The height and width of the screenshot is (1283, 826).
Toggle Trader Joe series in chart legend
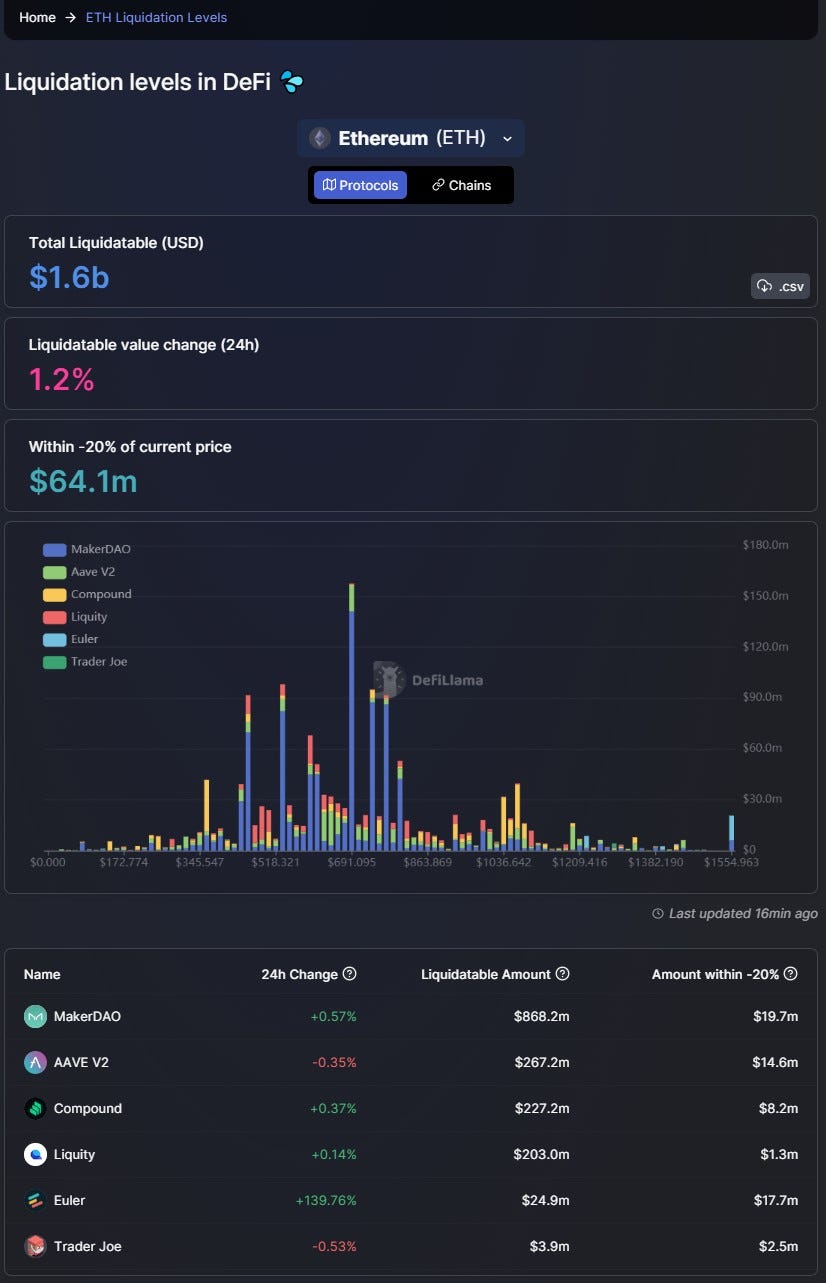(x=85, y=662)
